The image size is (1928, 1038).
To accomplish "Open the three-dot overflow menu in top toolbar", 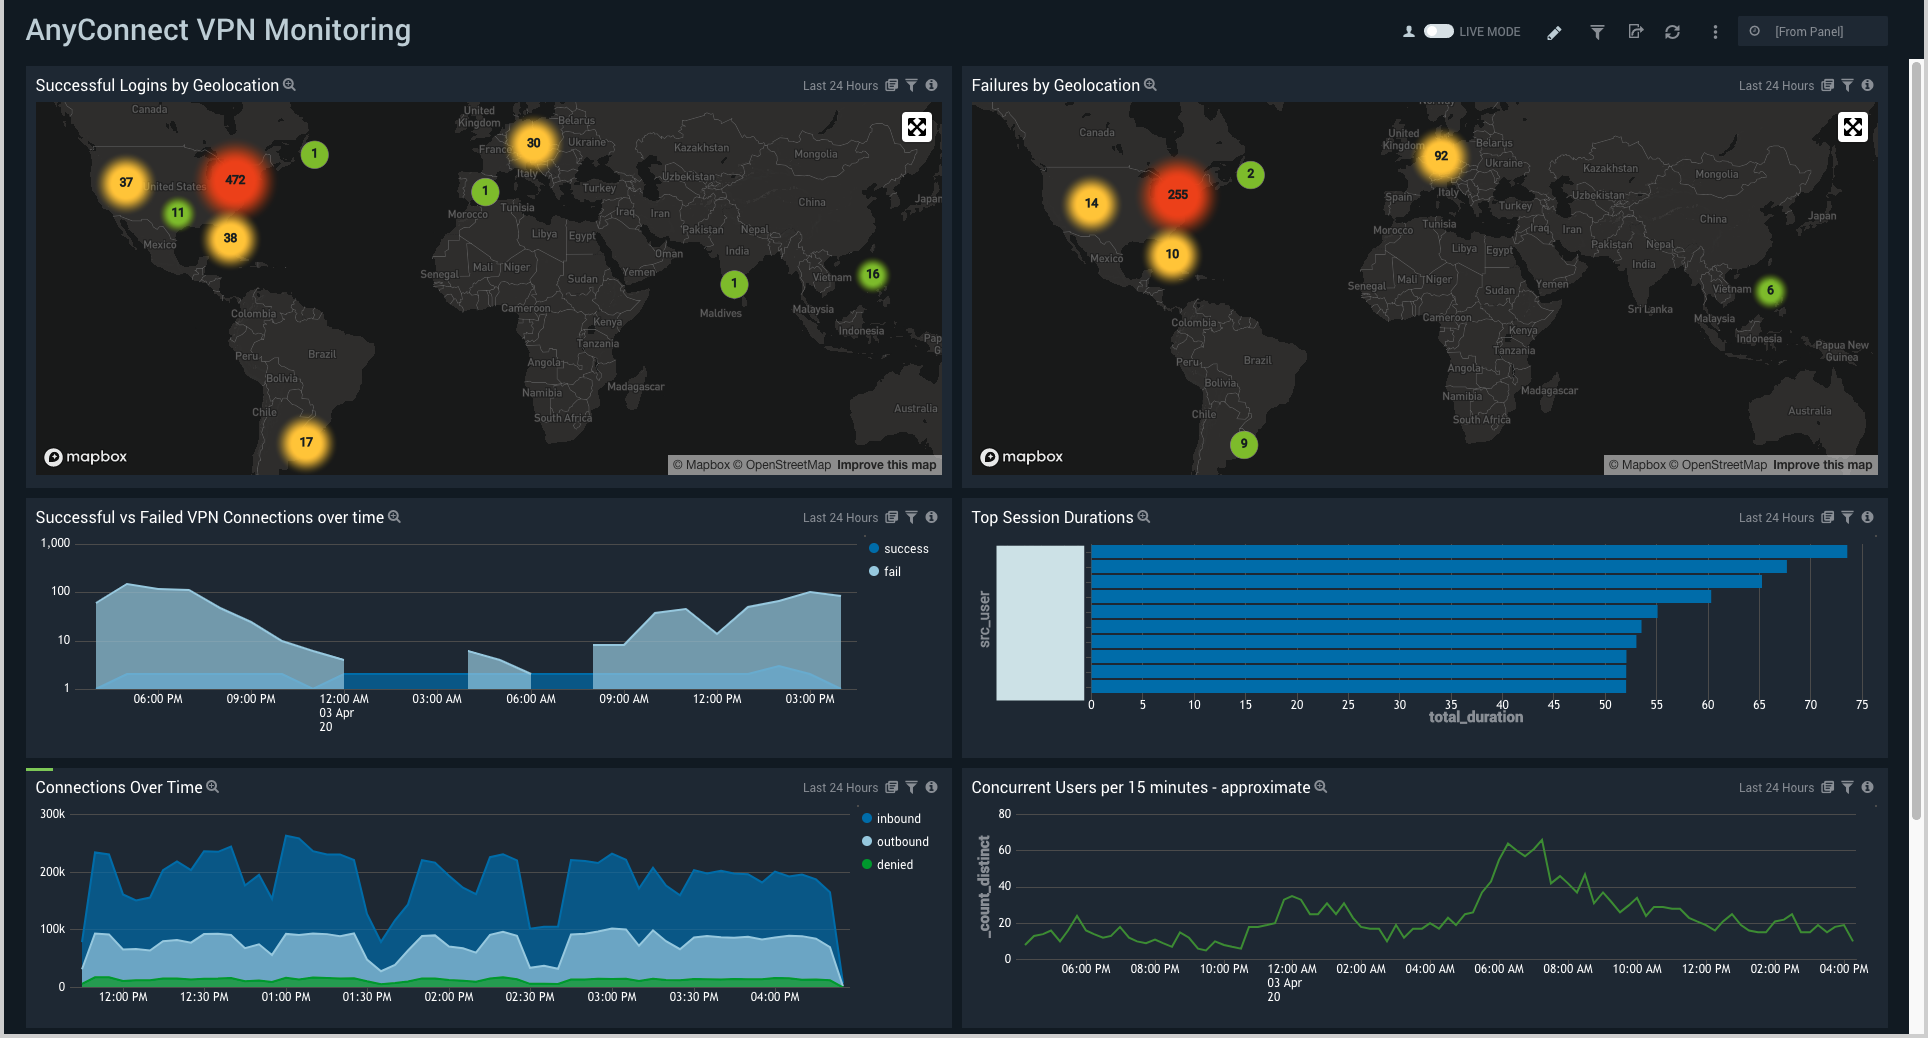I will coord(1714,32).
